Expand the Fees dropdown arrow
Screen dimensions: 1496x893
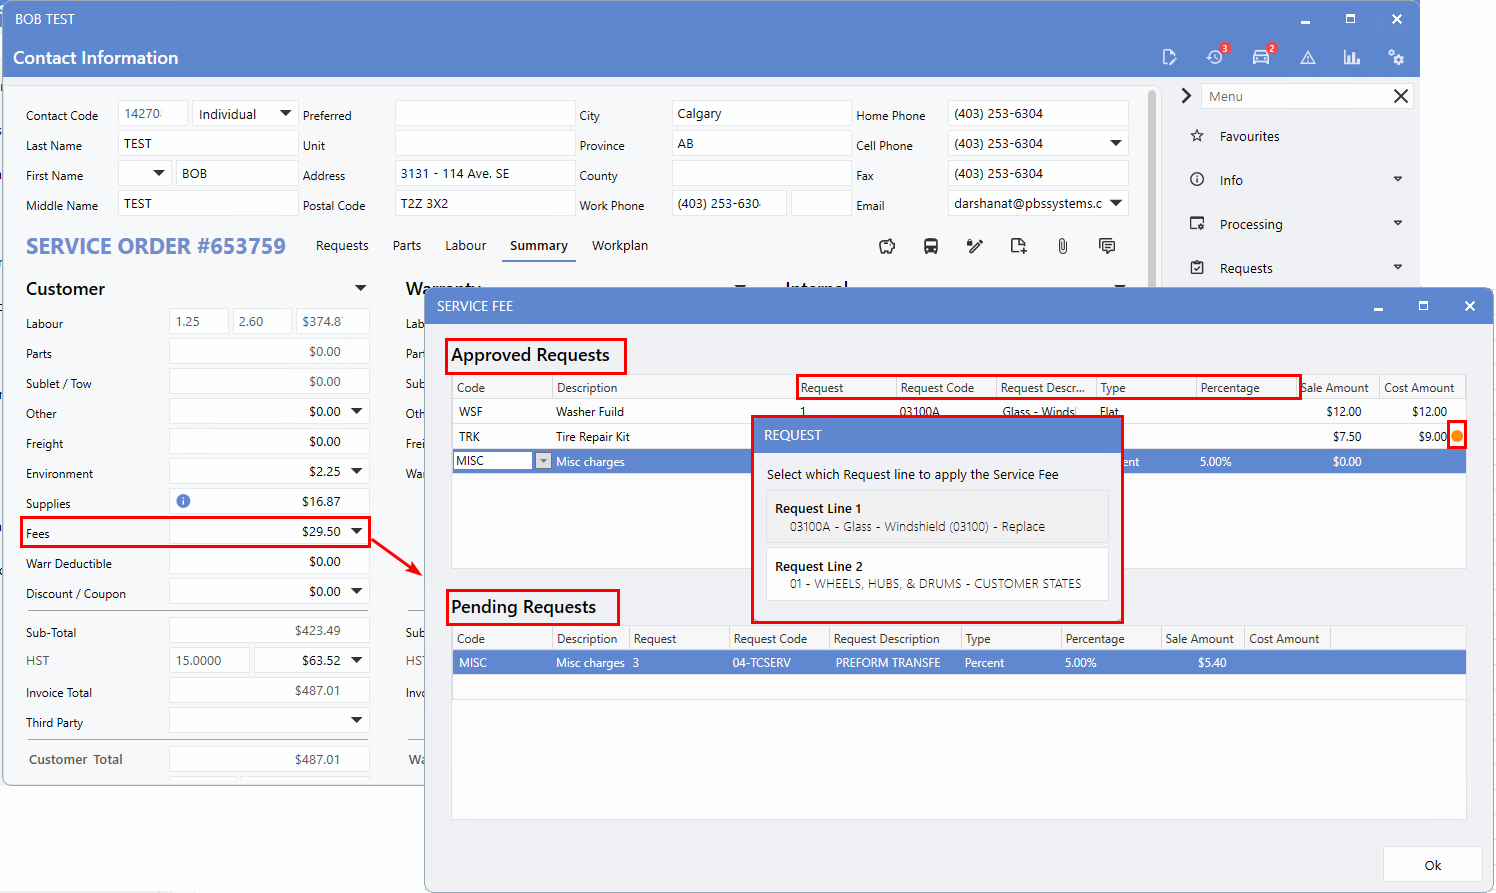(357, 531)
